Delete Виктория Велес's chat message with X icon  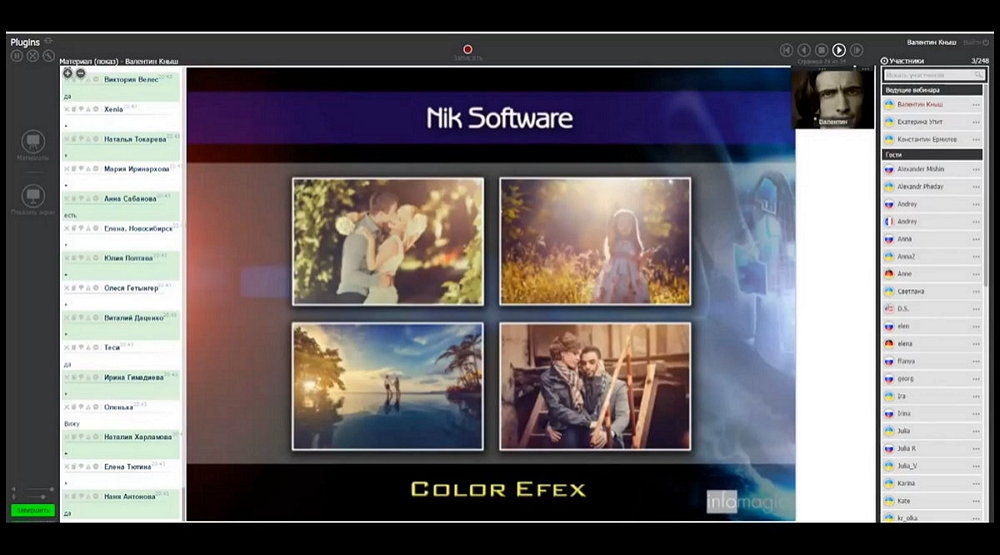coord(66,80)
